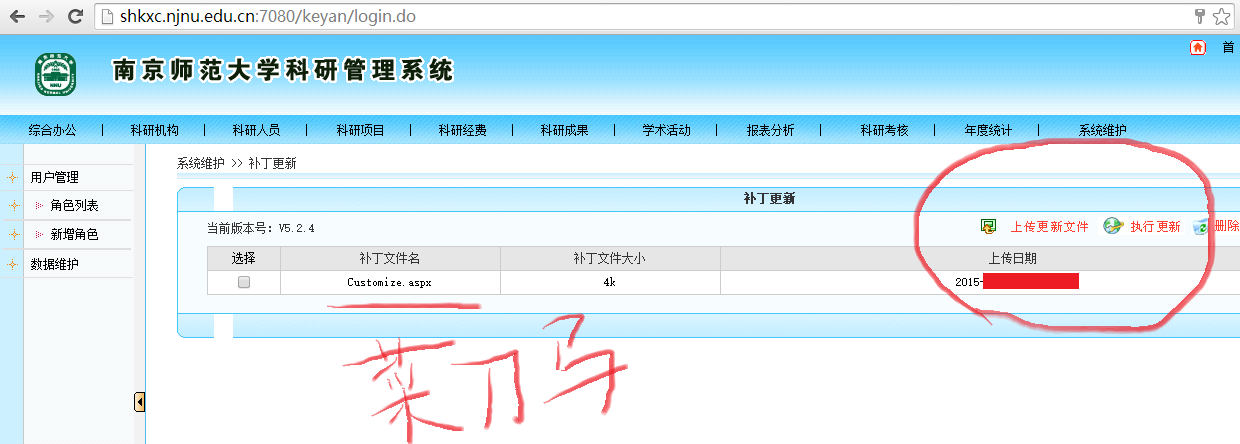Screen dimensions: 1240x444
Task: Select 新增角色 in sidebar
Action: click(74, 235)
